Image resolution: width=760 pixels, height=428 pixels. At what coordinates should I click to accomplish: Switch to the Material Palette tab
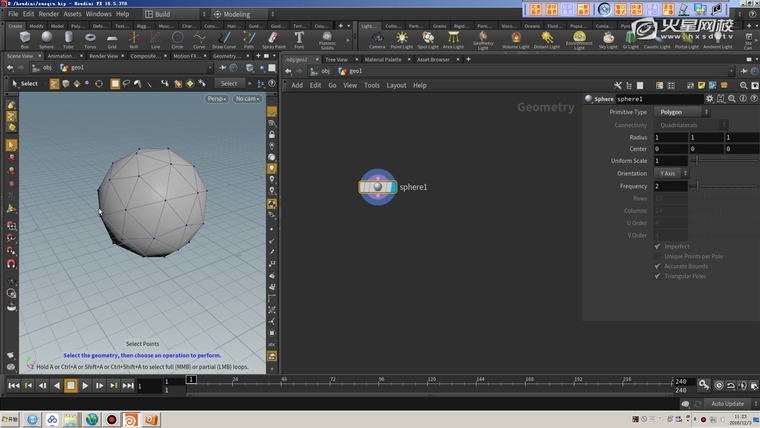382,59
